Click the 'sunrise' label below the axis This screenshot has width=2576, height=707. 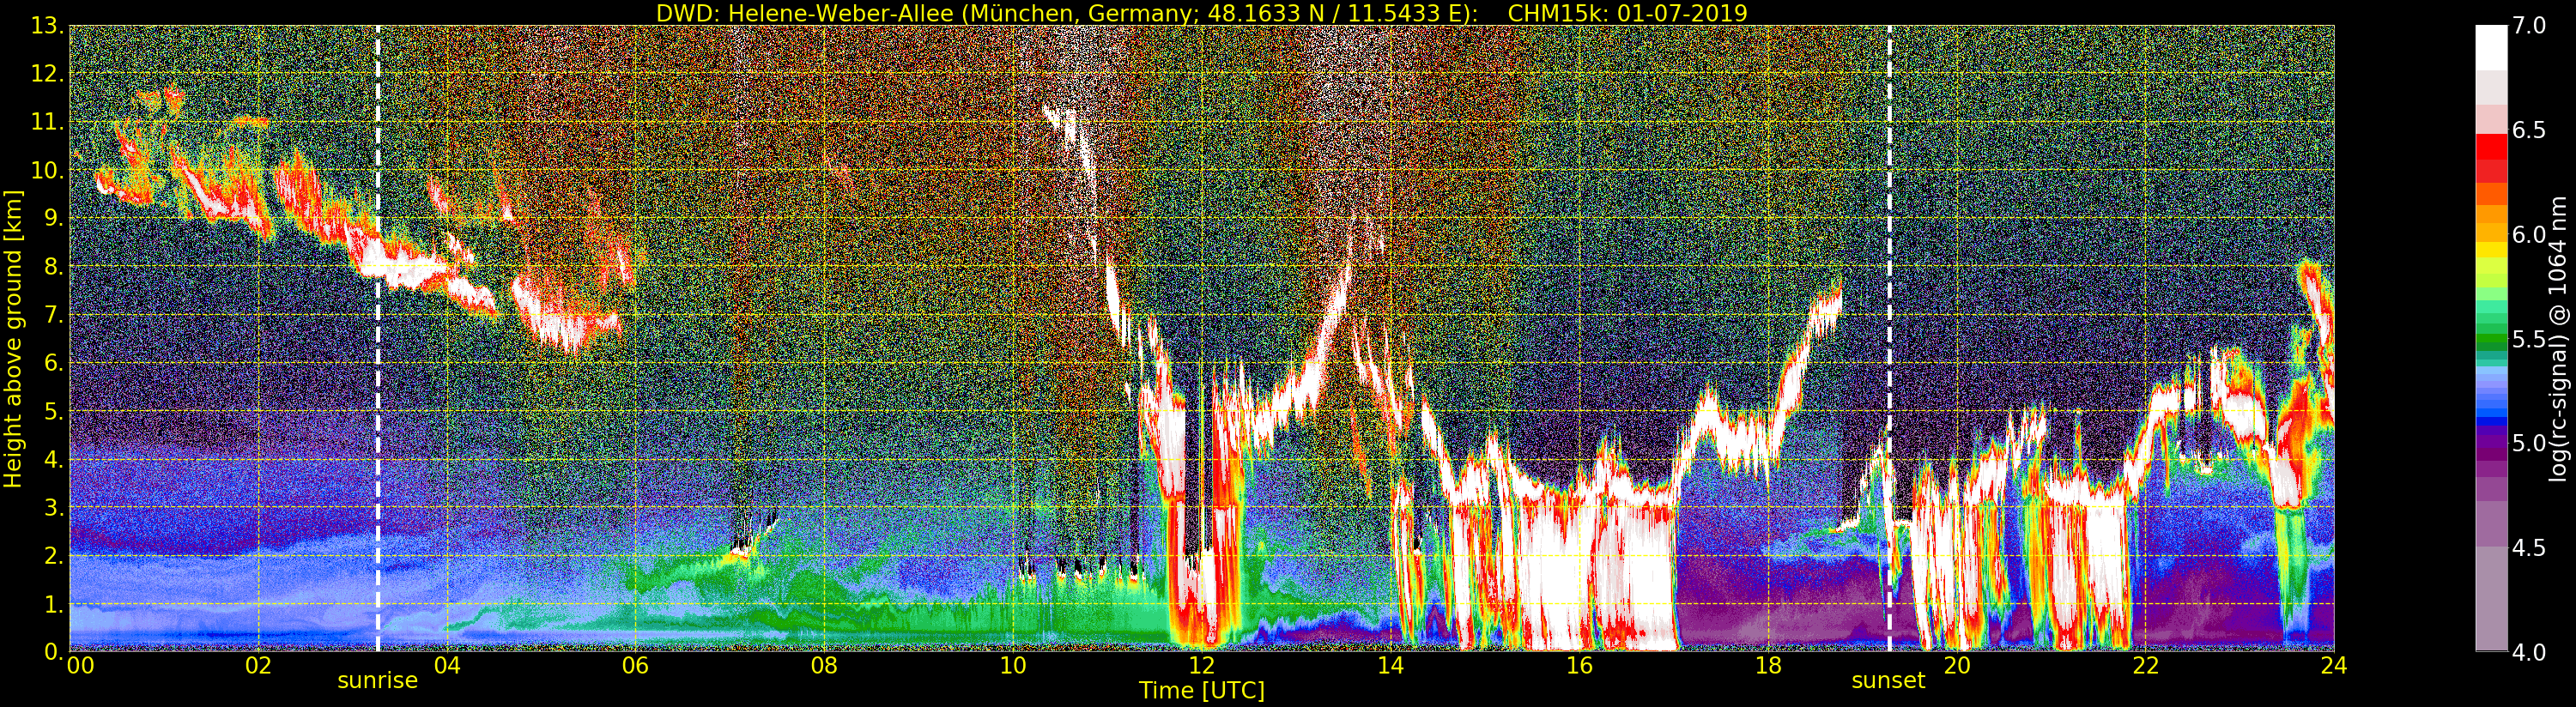(x=377, y=681)
